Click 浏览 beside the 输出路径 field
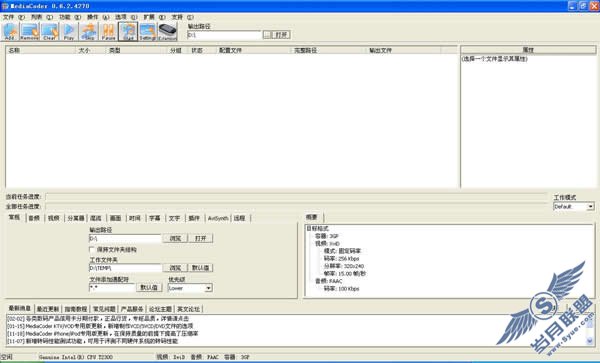This screenshot has width=600, height=363. [175, 238]
